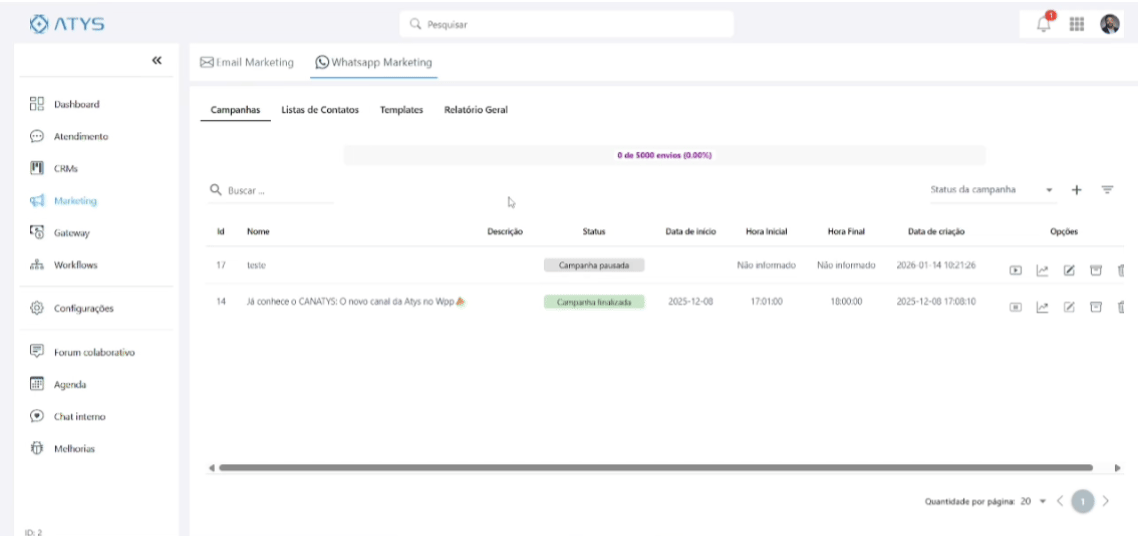
Task: Switch to the Email Marketing tab
Action: (247, 62)
